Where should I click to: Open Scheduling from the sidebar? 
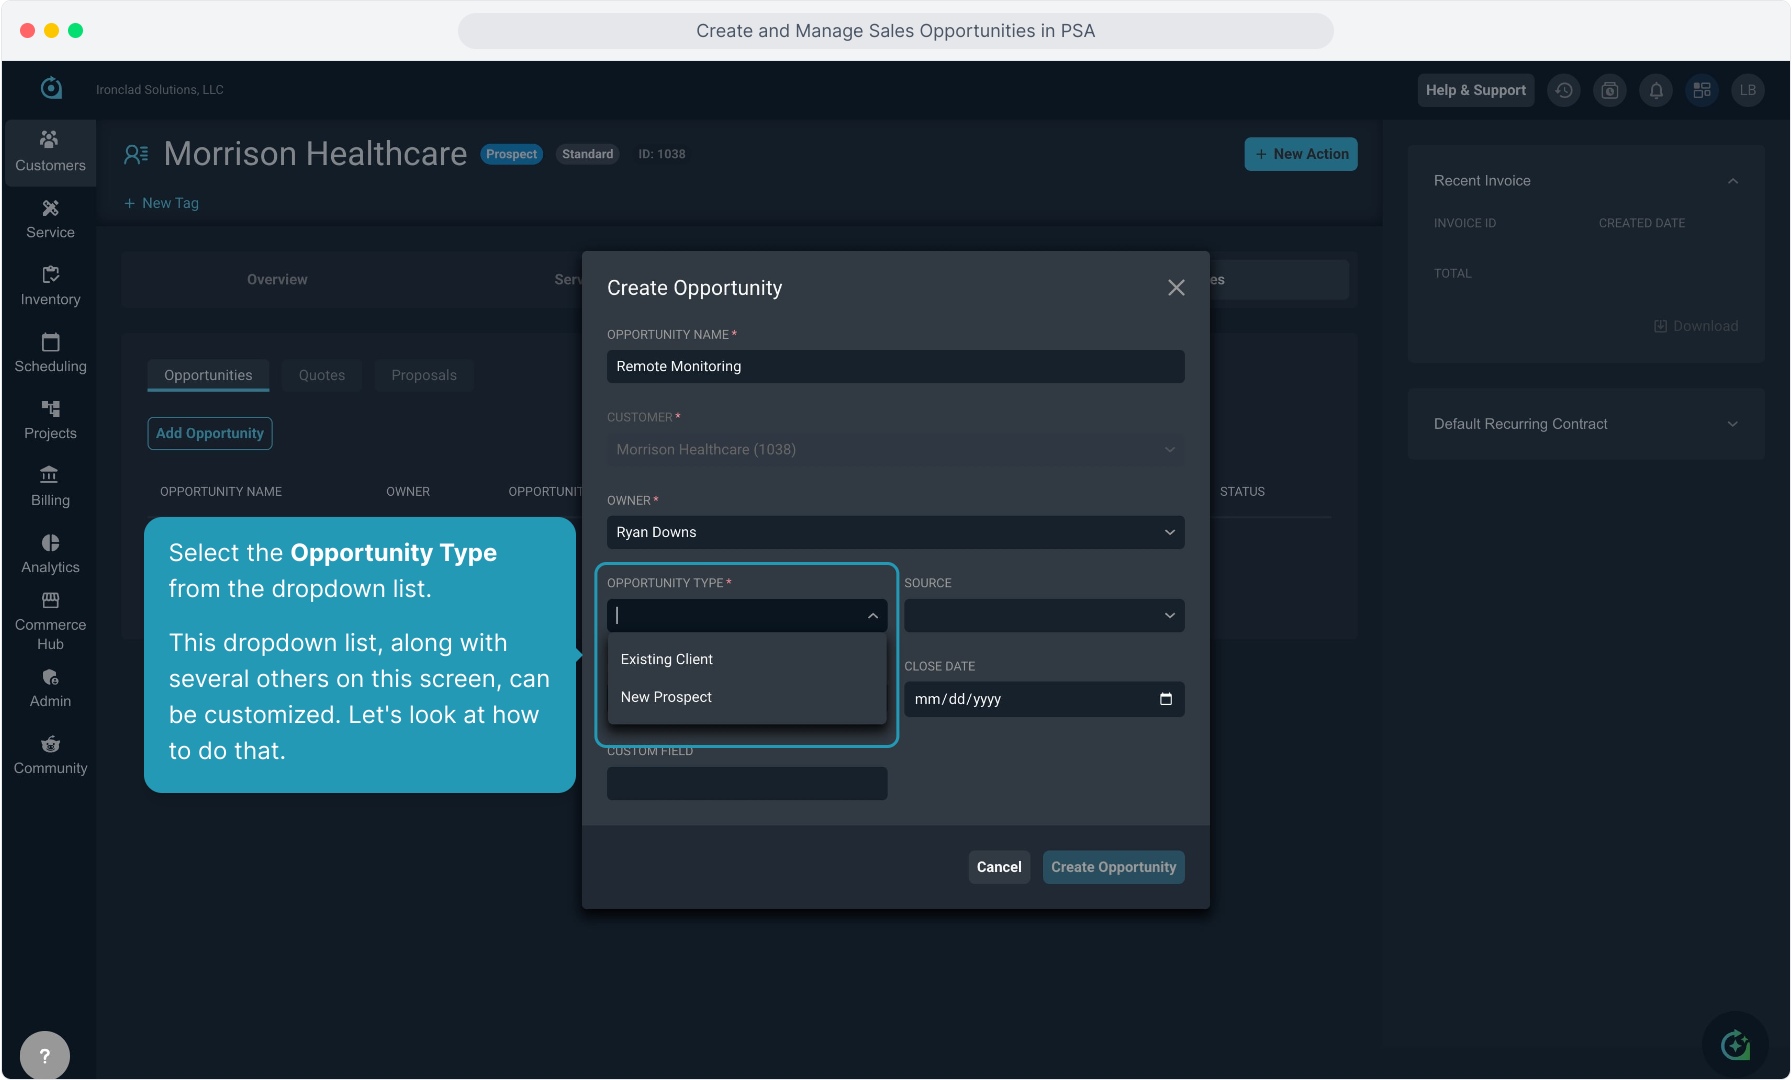tap(50, 353)
